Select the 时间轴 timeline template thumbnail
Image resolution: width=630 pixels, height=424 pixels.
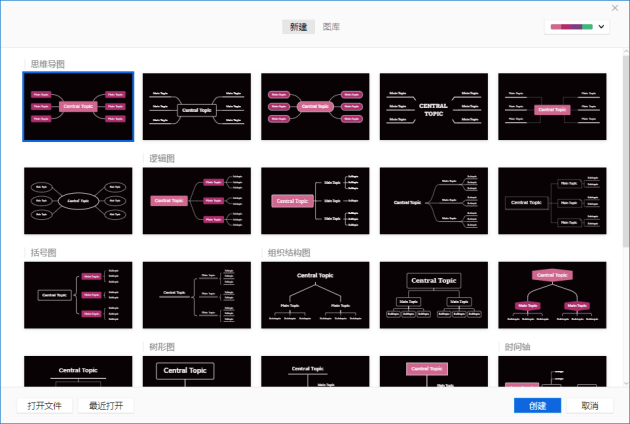click(x=552, y=372)
